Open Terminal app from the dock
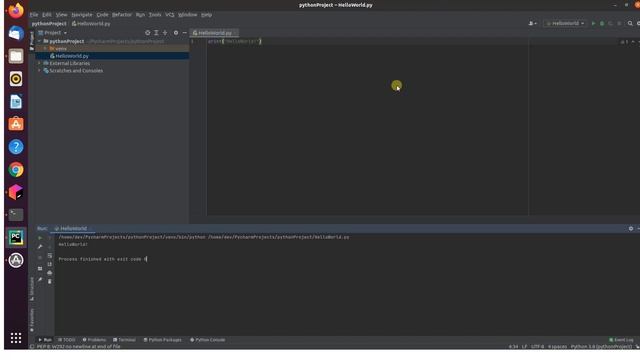Viewport: 640px width, 360px height. [16, 215]
